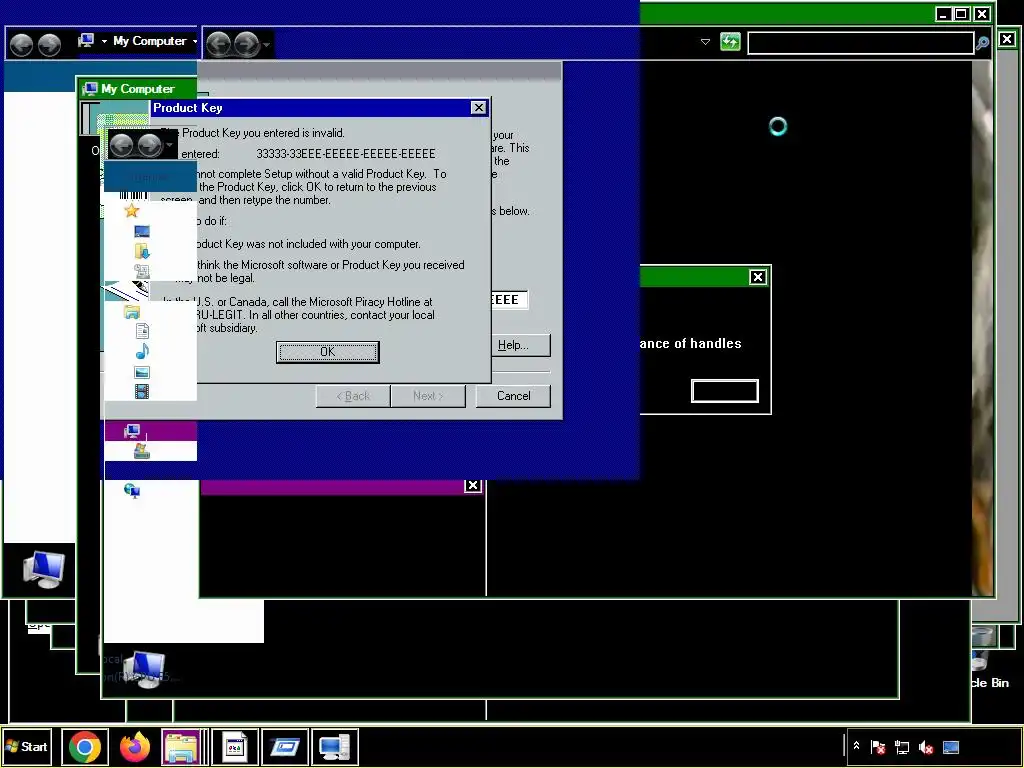The image size is (1024, 768).
Task: Click Cancel in the Setup wizard
Action: tap(513, 396)
